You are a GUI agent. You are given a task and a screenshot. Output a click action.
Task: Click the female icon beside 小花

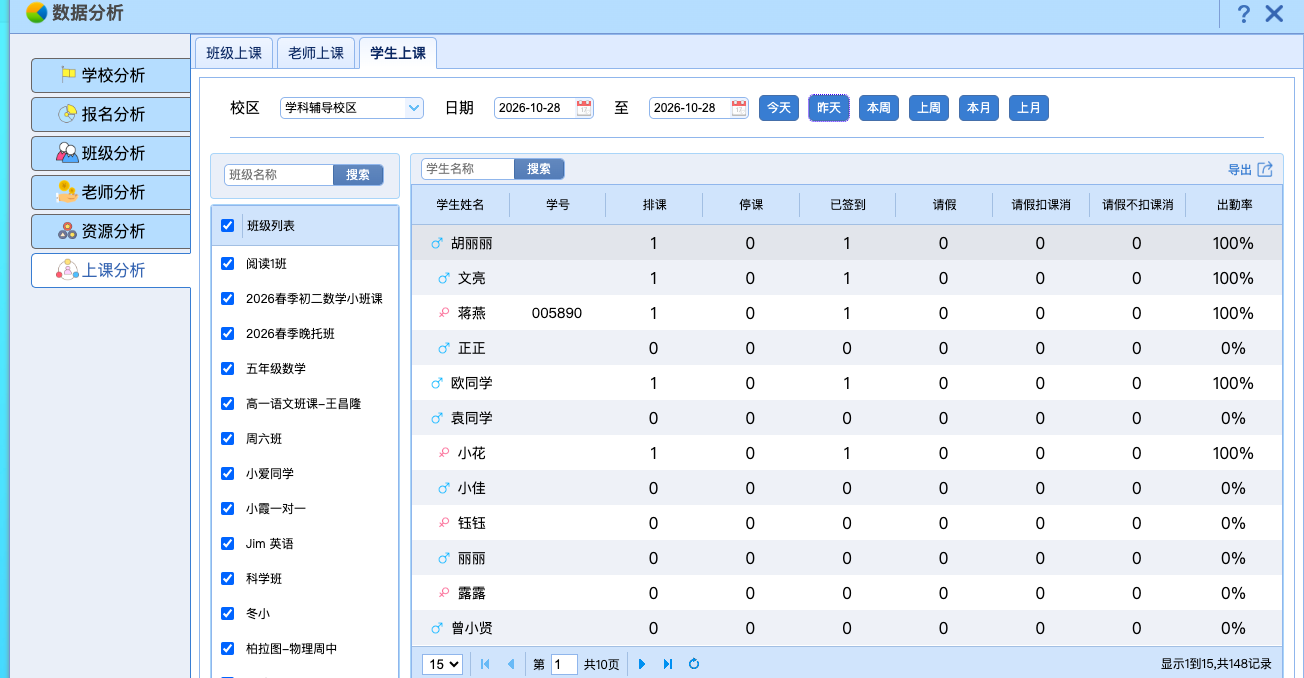pyautogui.click(x=444, y=453)
